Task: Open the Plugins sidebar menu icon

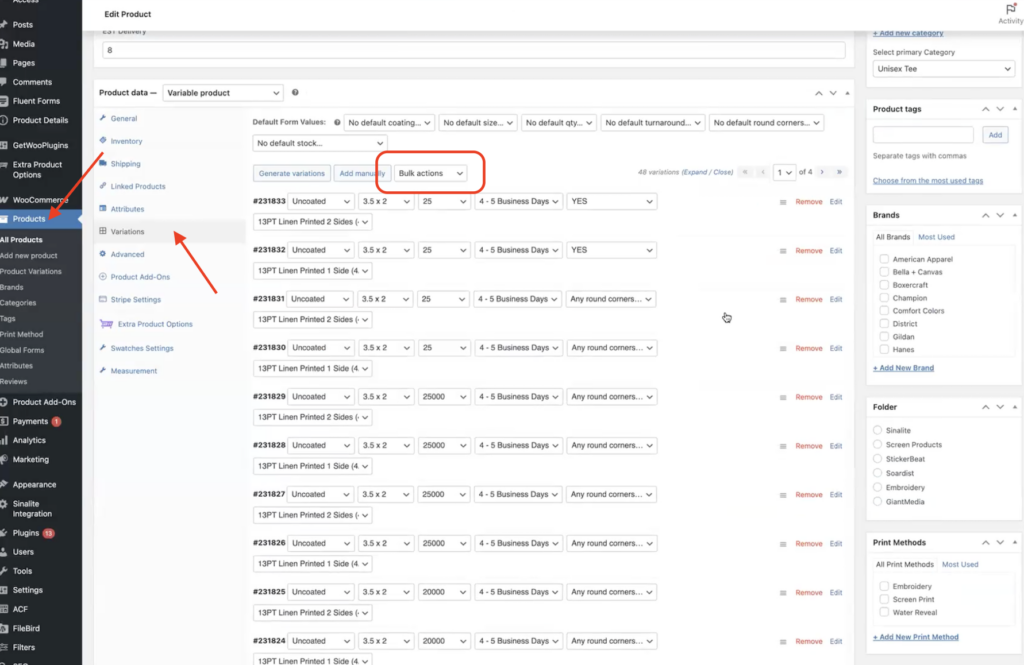Action: point(6,533)
